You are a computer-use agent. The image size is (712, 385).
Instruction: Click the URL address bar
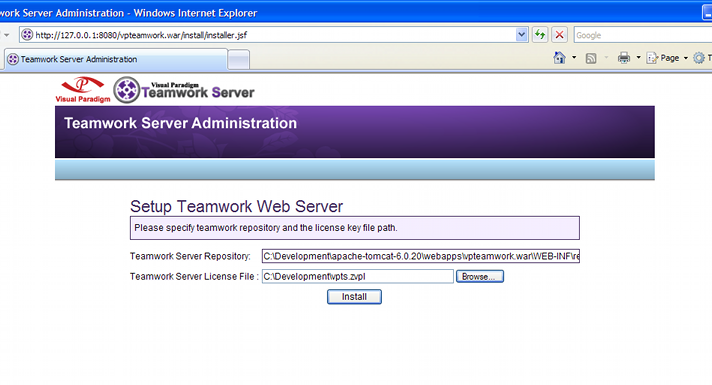(272, 35)
